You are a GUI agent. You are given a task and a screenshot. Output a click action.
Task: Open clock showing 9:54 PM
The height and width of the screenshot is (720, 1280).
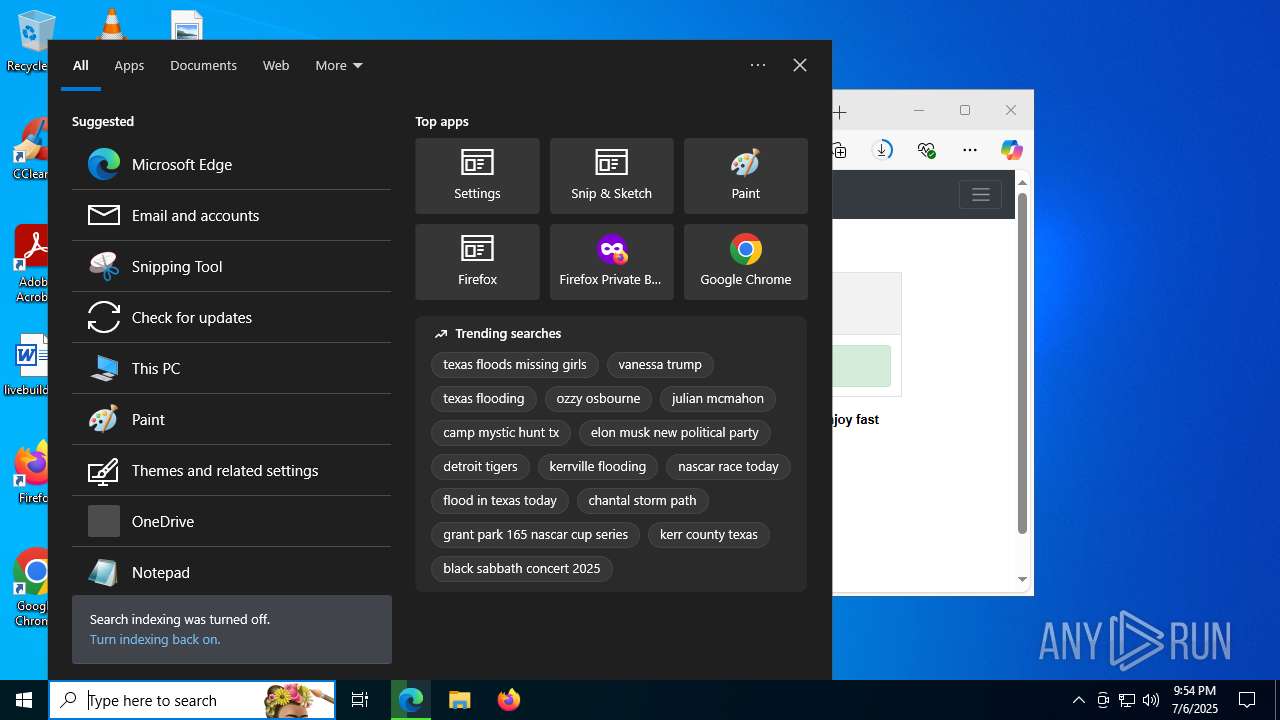click(1195, 700)
